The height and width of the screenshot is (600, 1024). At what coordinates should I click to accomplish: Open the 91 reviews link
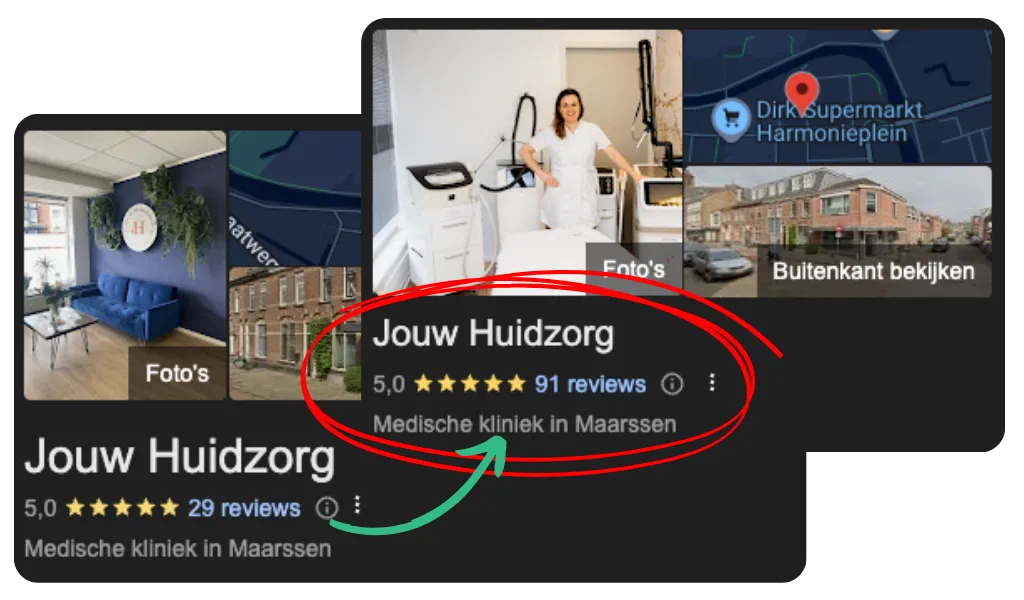(590, 384)
